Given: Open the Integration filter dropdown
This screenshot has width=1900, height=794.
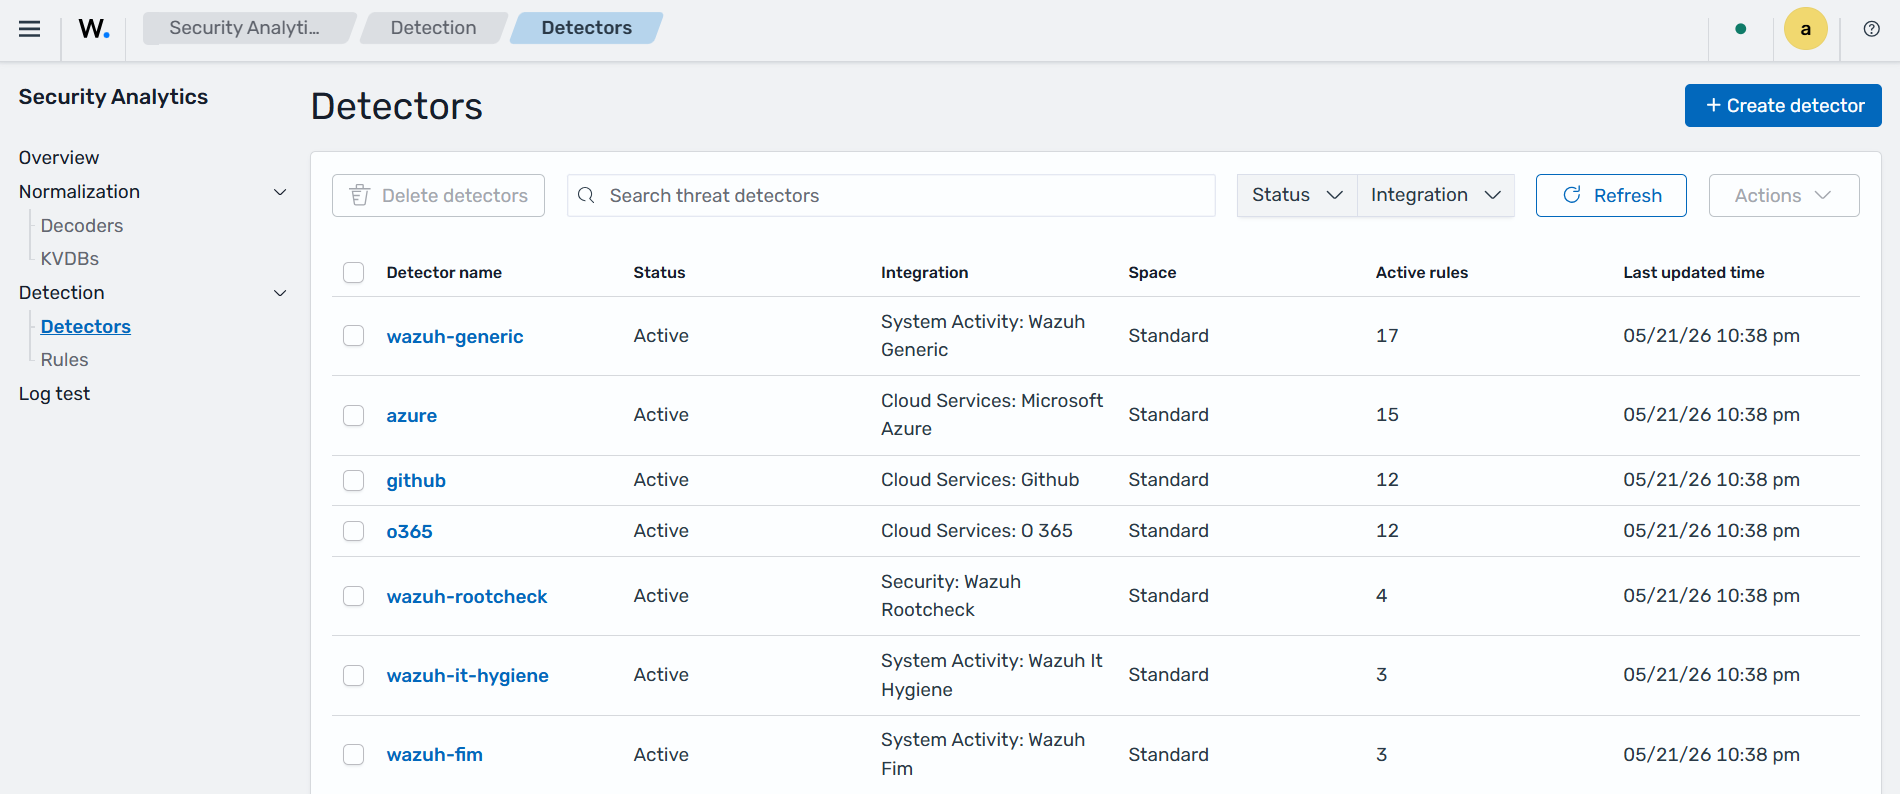Looking at the screenshot, I should [1436, 195].
